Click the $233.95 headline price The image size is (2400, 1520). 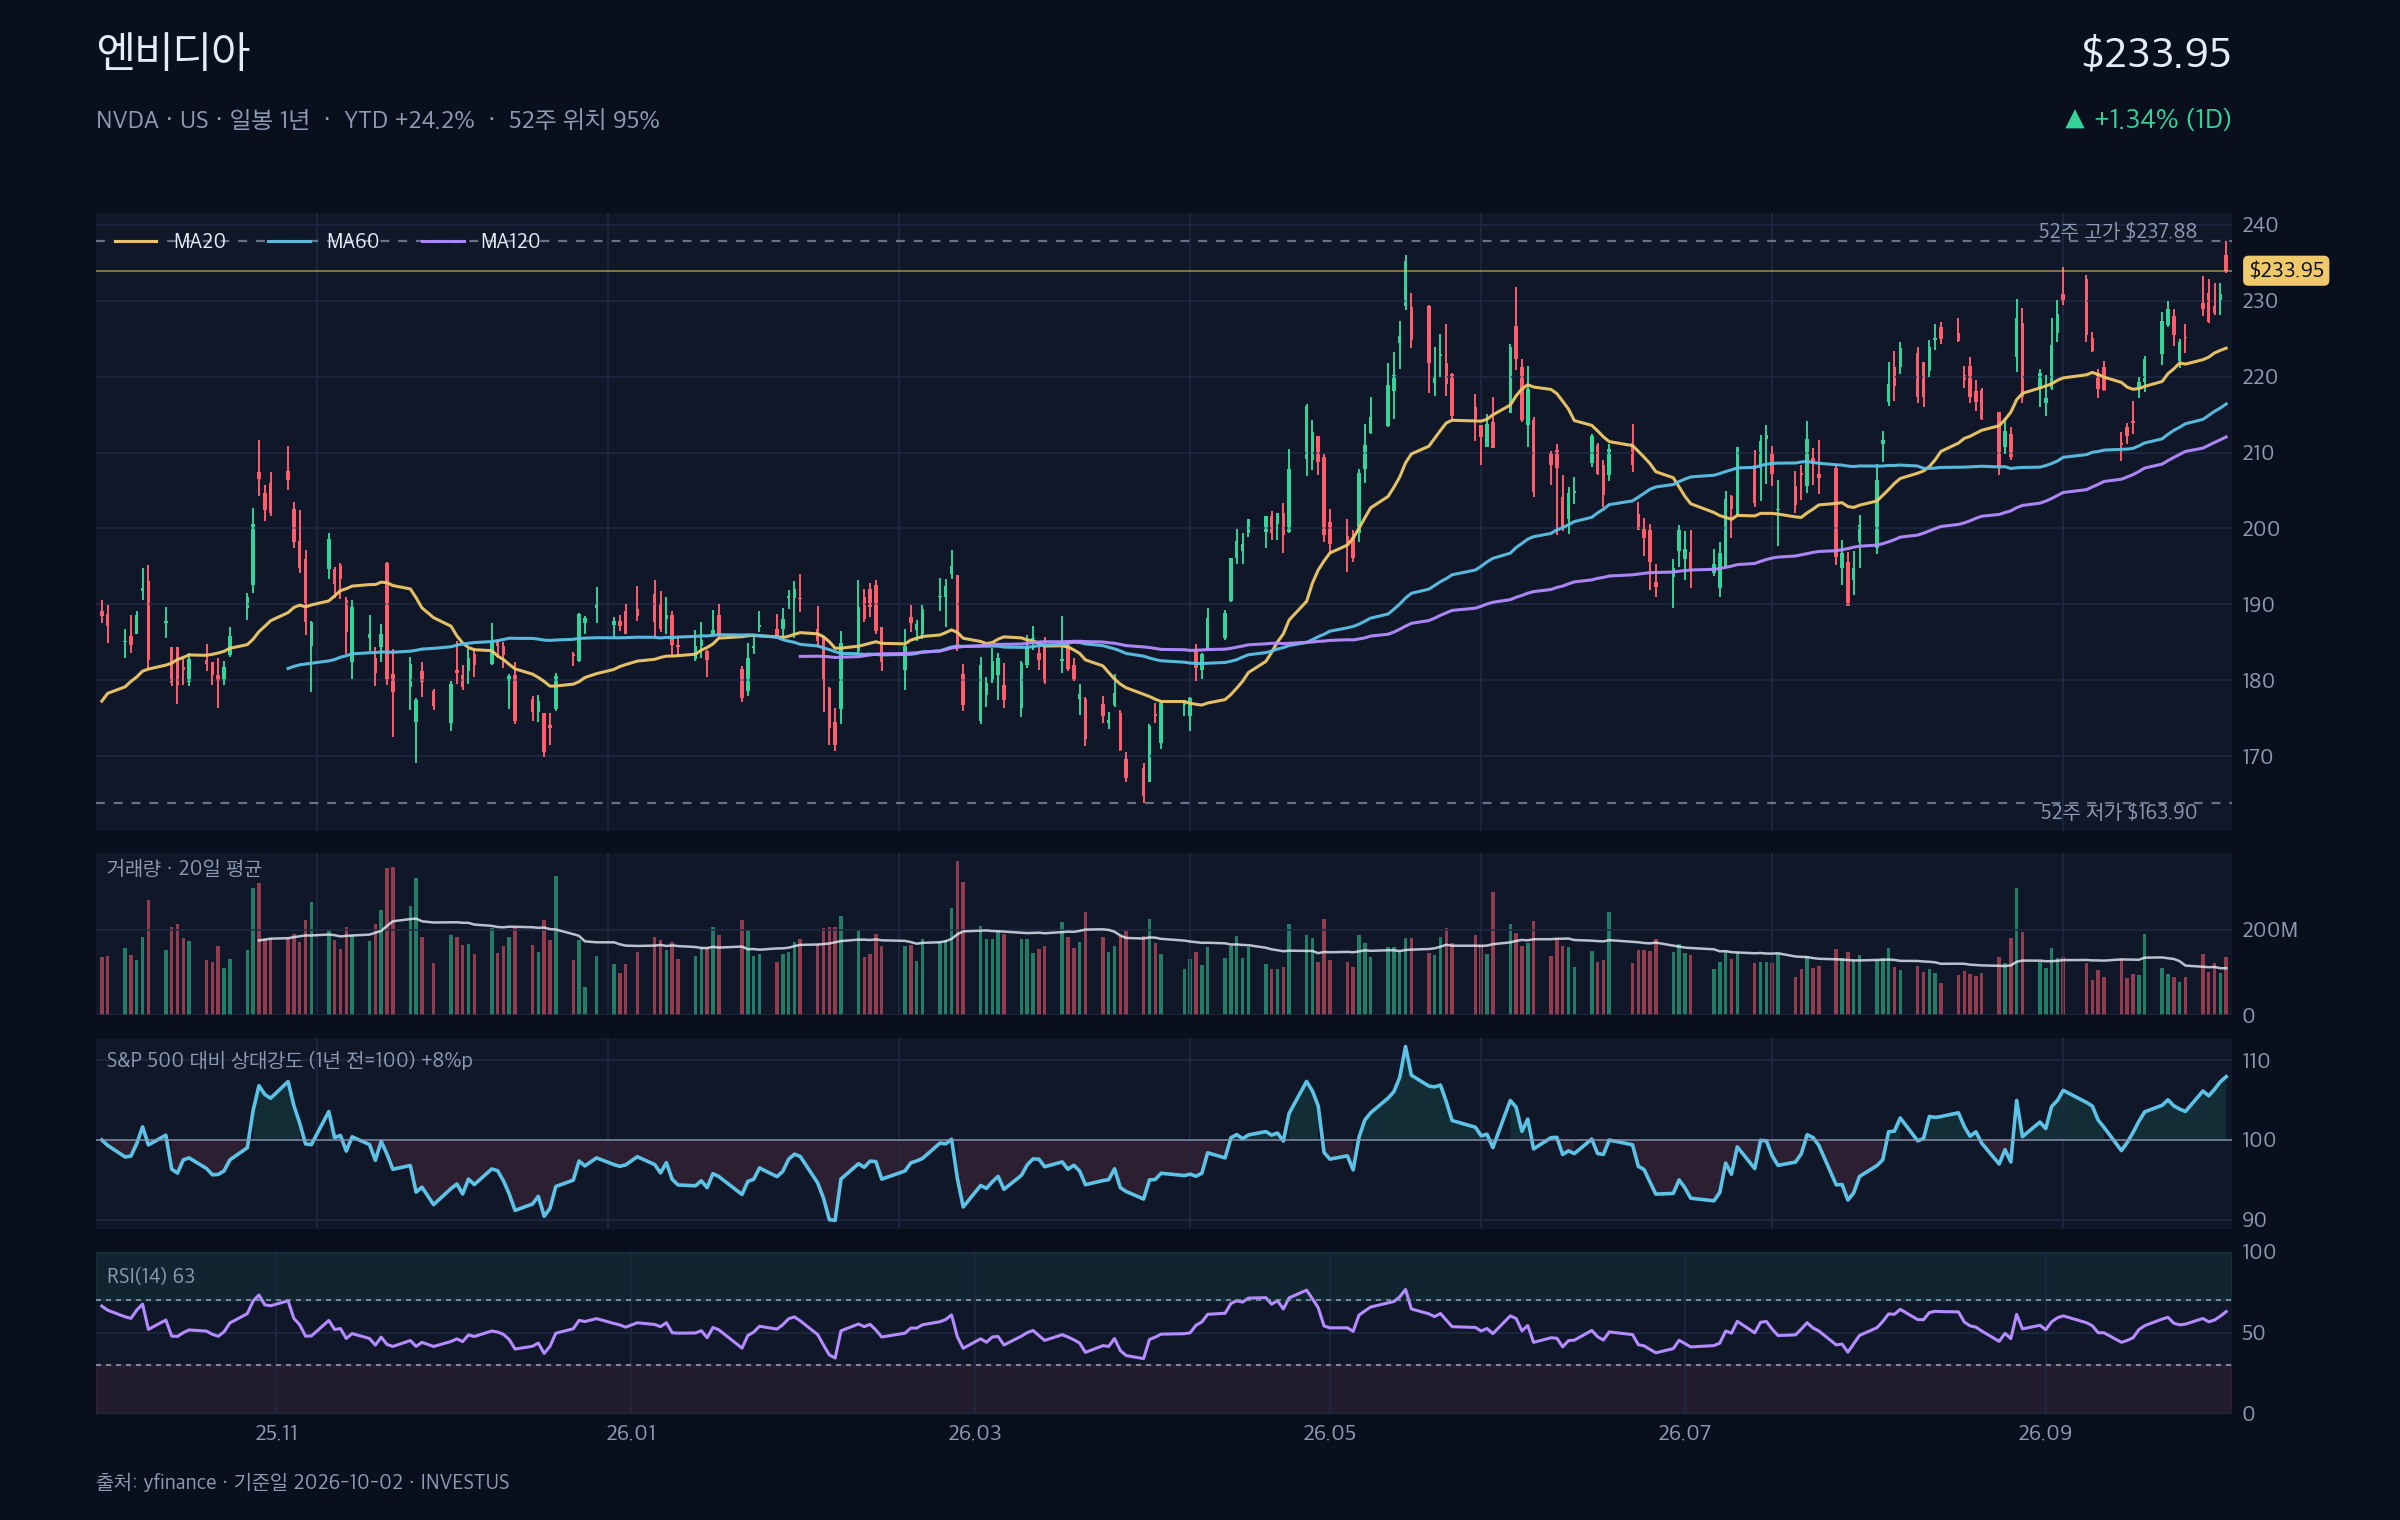coord(2156,54)
